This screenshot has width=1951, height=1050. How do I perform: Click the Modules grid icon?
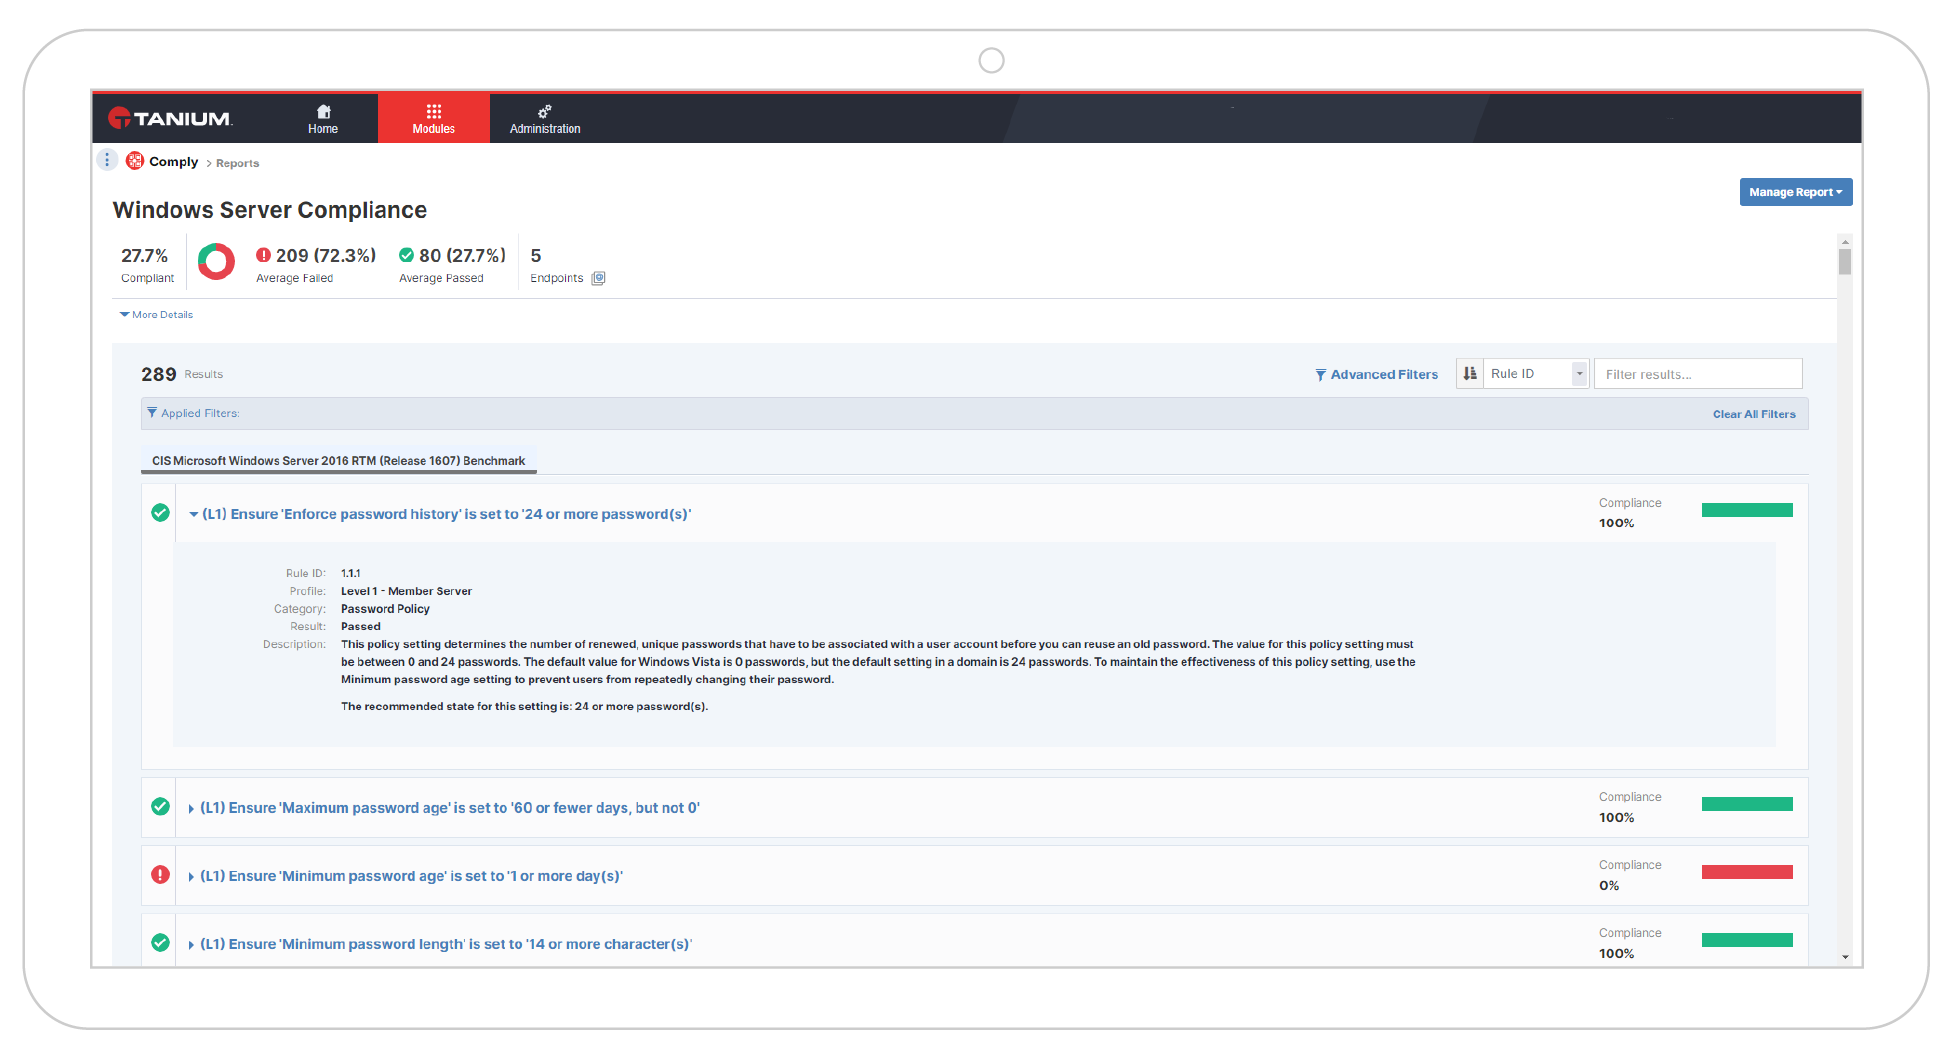pos(434,111)
